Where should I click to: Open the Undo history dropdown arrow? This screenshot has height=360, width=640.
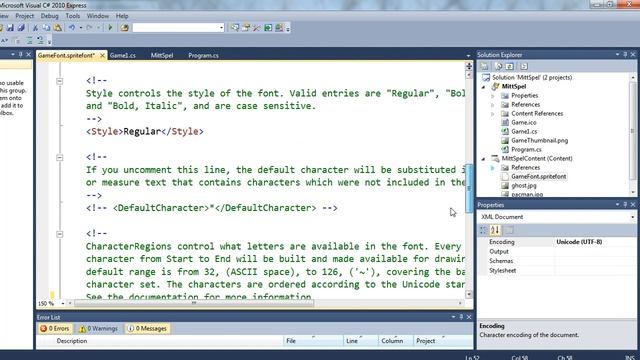[x=80, y=28]
